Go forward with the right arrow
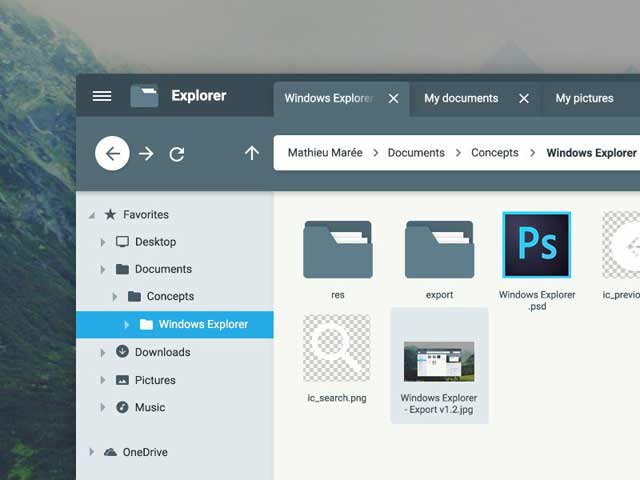This screenshot has width=640, height=480. (146, 154)
